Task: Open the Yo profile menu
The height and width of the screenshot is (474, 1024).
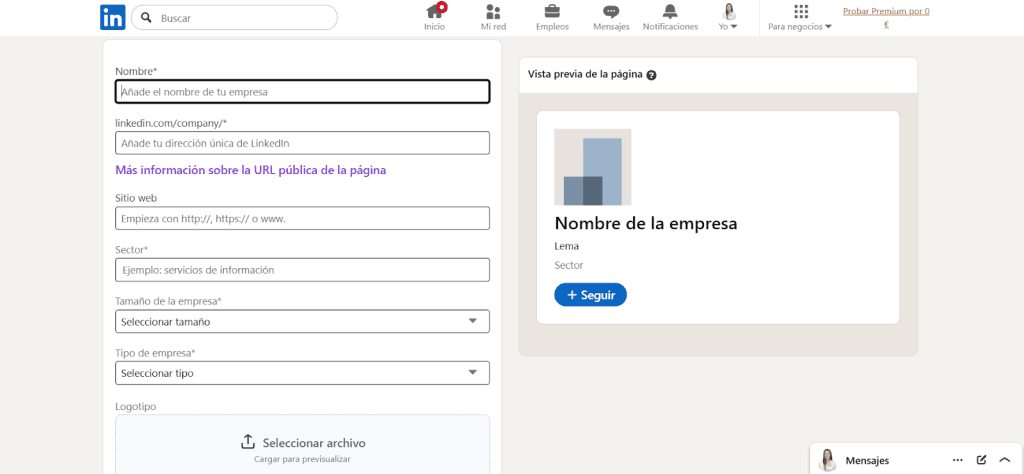Action: pyautogui.click(x=728, y=17)
